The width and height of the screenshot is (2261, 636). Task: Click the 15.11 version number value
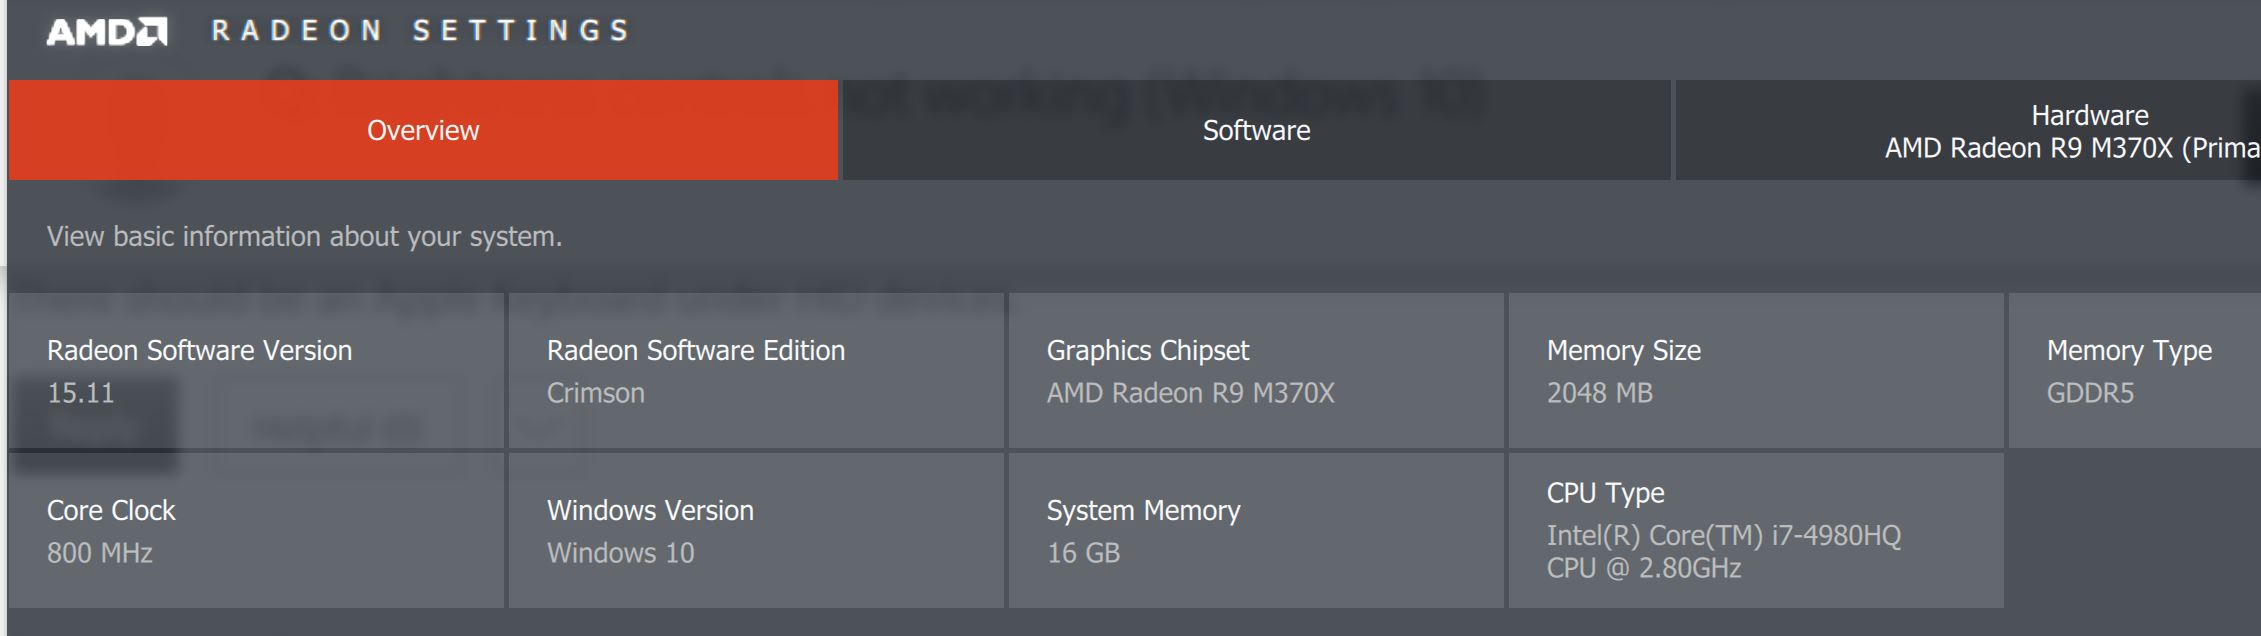tap(81, 393)
